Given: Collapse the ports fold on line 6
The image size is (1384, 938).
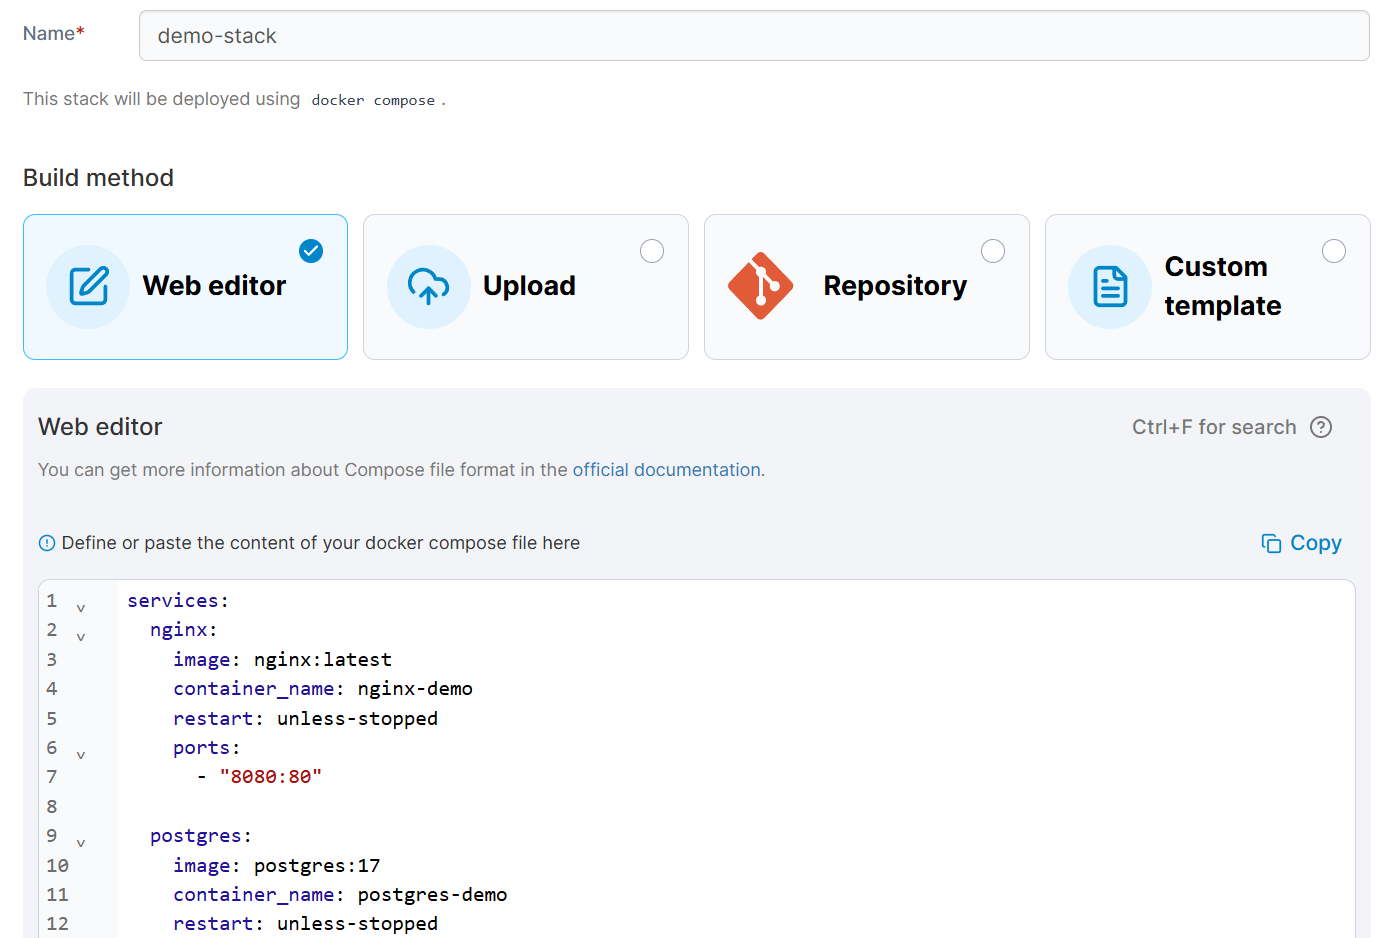Looking at the screenshot, I should 81,754.
